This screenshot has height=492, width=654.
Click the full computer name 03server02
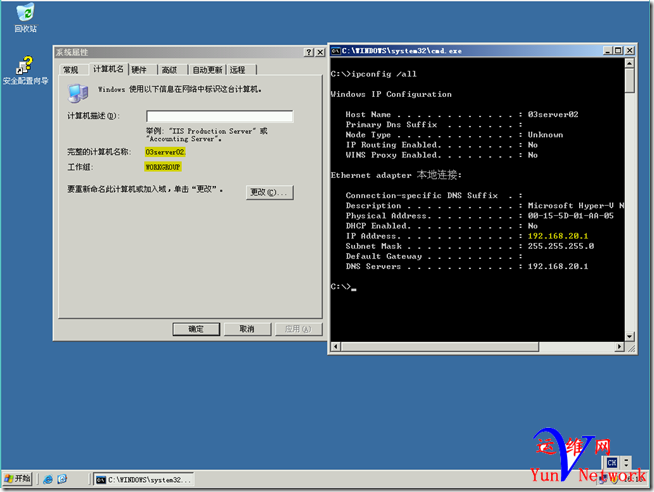click(x=166, y=152)
